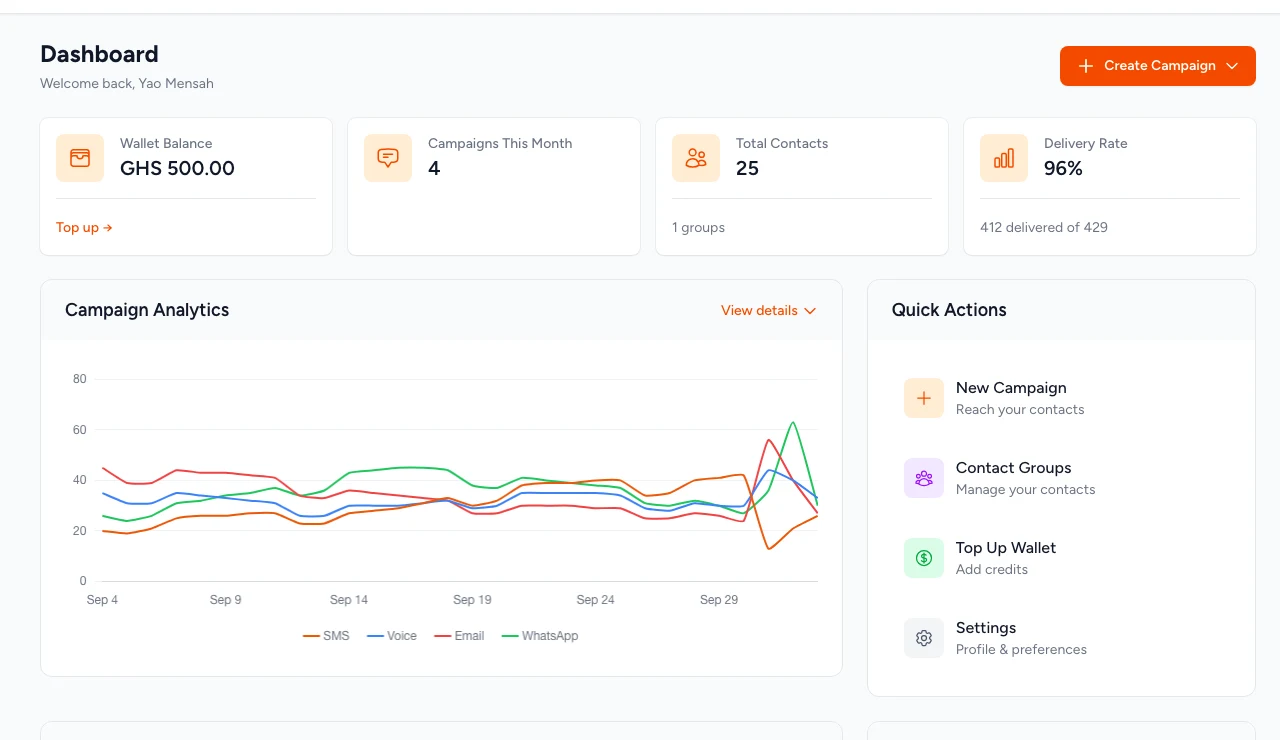1280x740 pixels.
Task: Click the 'Manage your contacts' subtitle
Action: coord(1025,489)
